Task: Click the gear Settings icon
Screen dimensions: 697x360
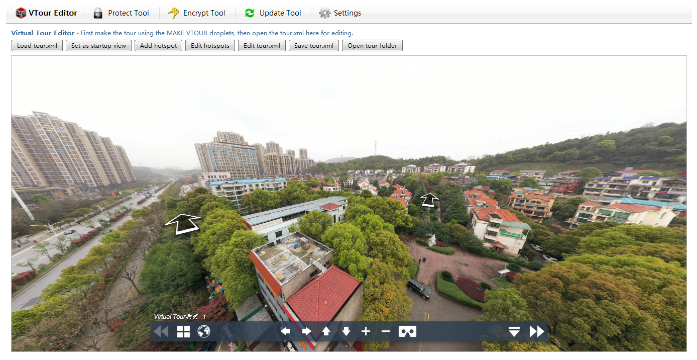Action: [x=325, y=13]
